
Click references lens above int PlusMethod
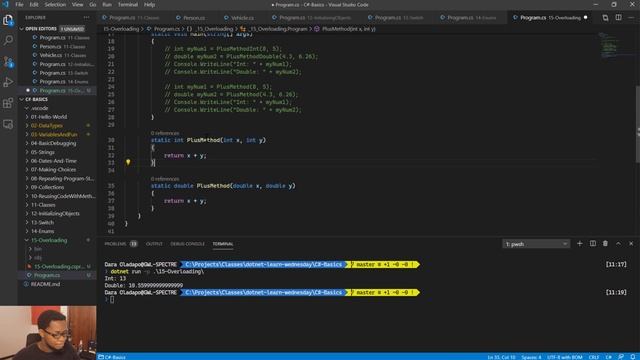165,133
